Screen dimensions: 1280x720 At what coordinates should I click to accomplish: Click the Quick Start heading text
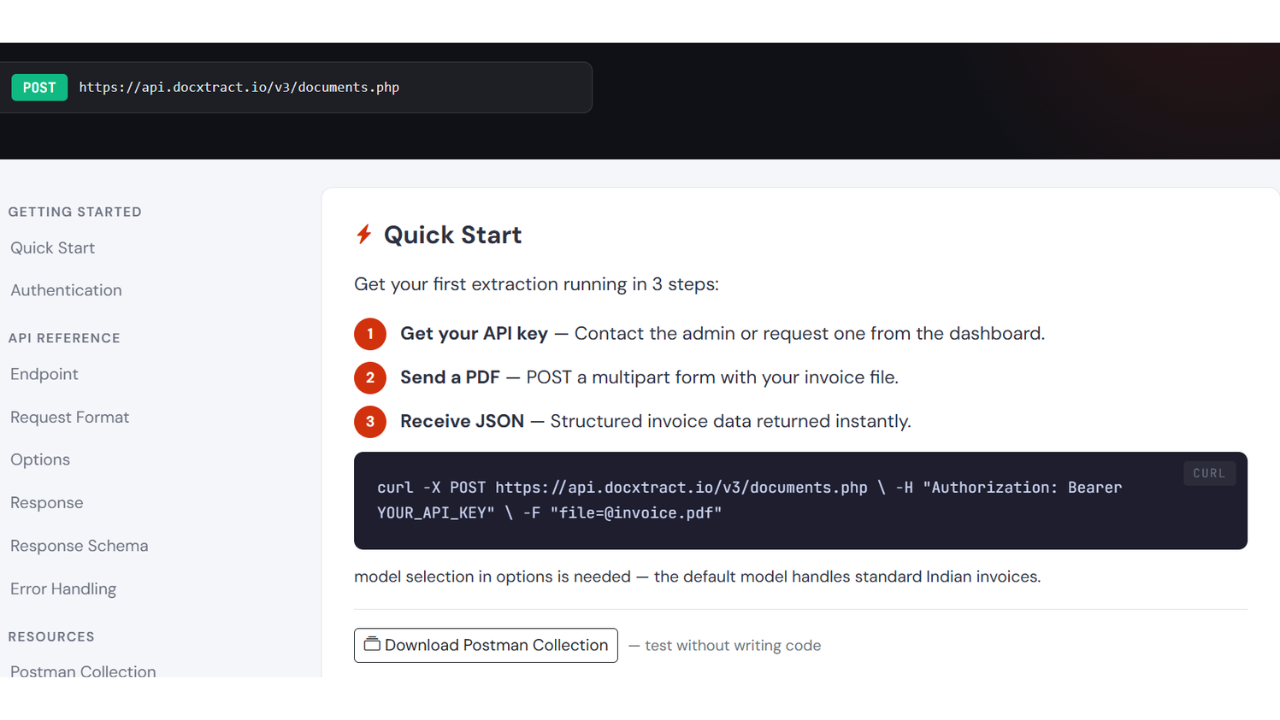tap(453, 235)
